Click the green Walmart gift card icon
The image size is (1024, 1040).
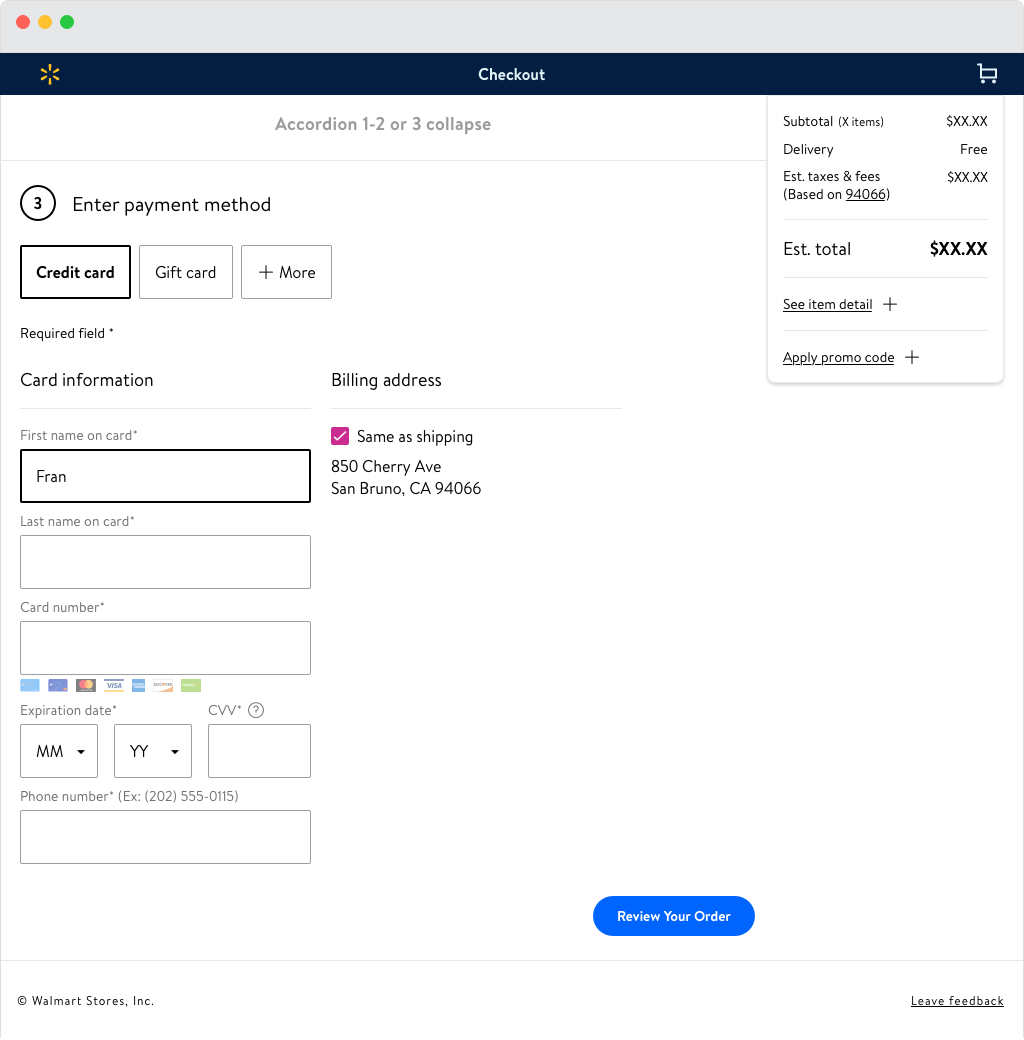pos(191,686)
